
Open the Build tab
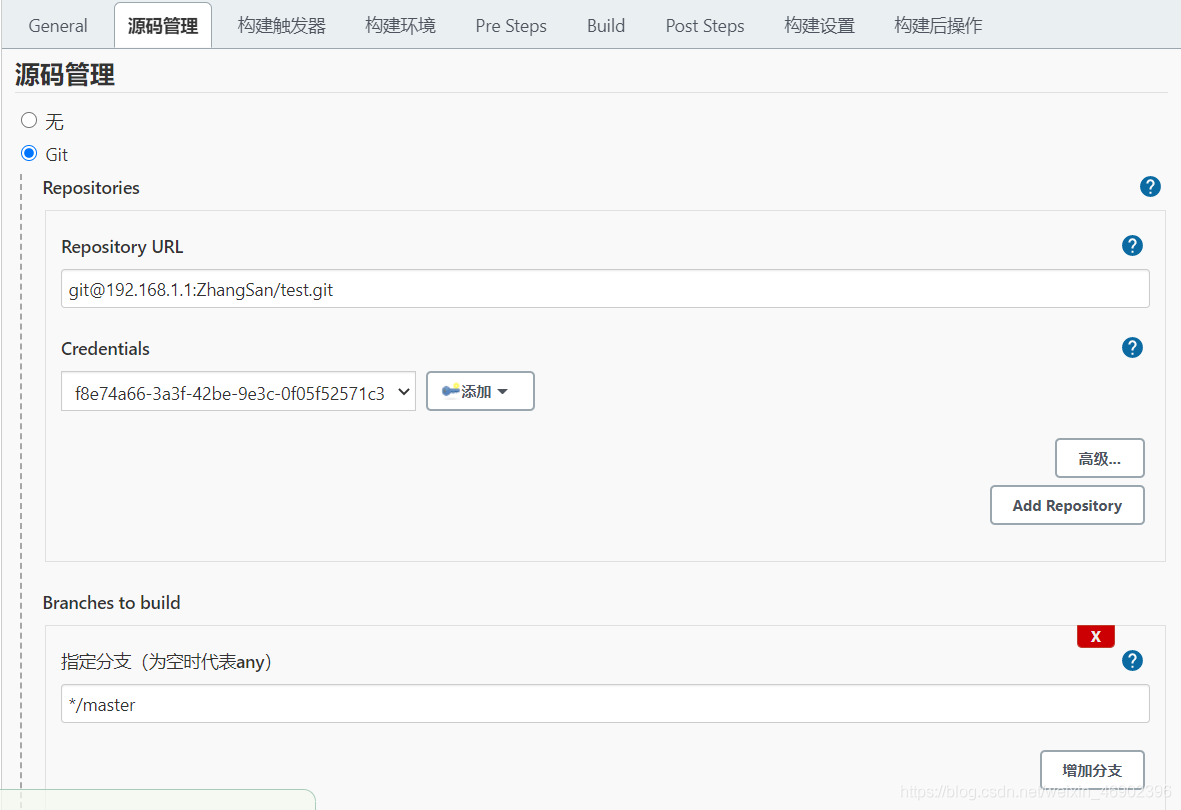click(606, 26)
